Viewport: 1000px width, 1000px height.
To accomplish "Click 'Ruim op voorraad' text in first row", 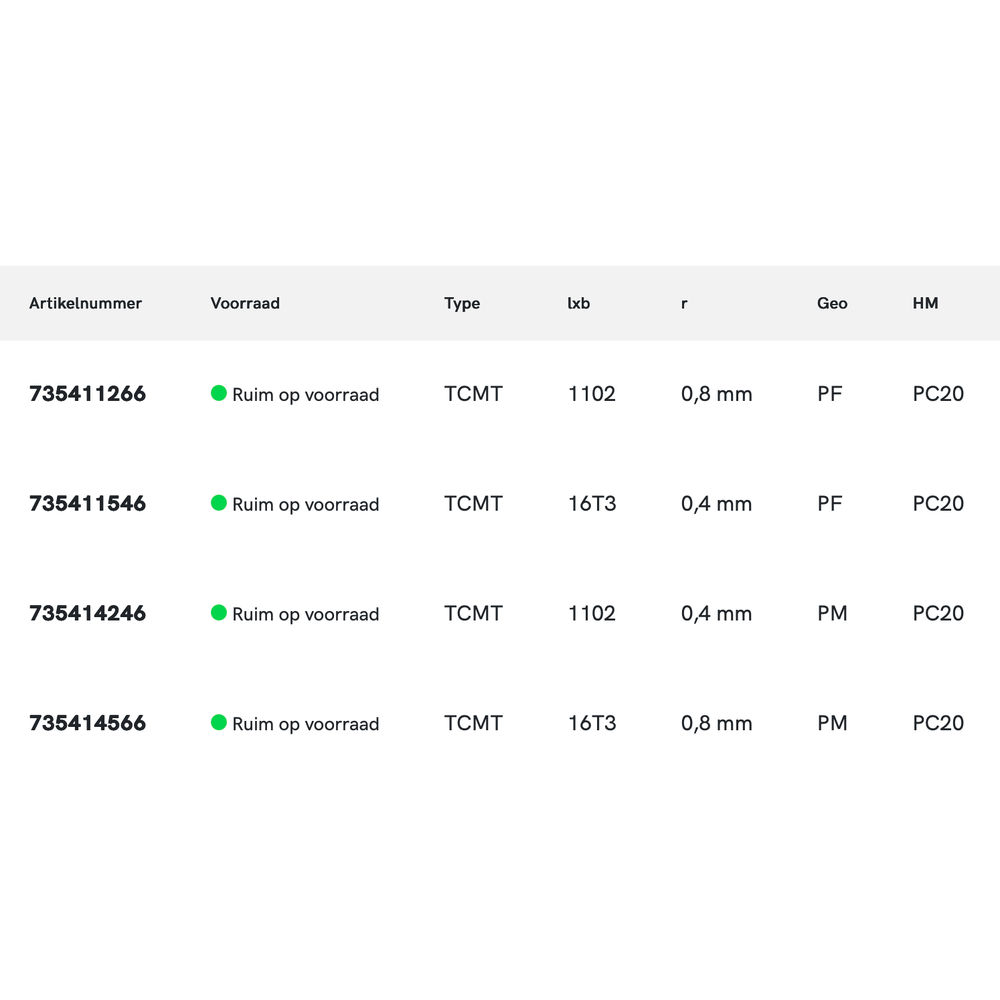I will click(x=306, y=395).
